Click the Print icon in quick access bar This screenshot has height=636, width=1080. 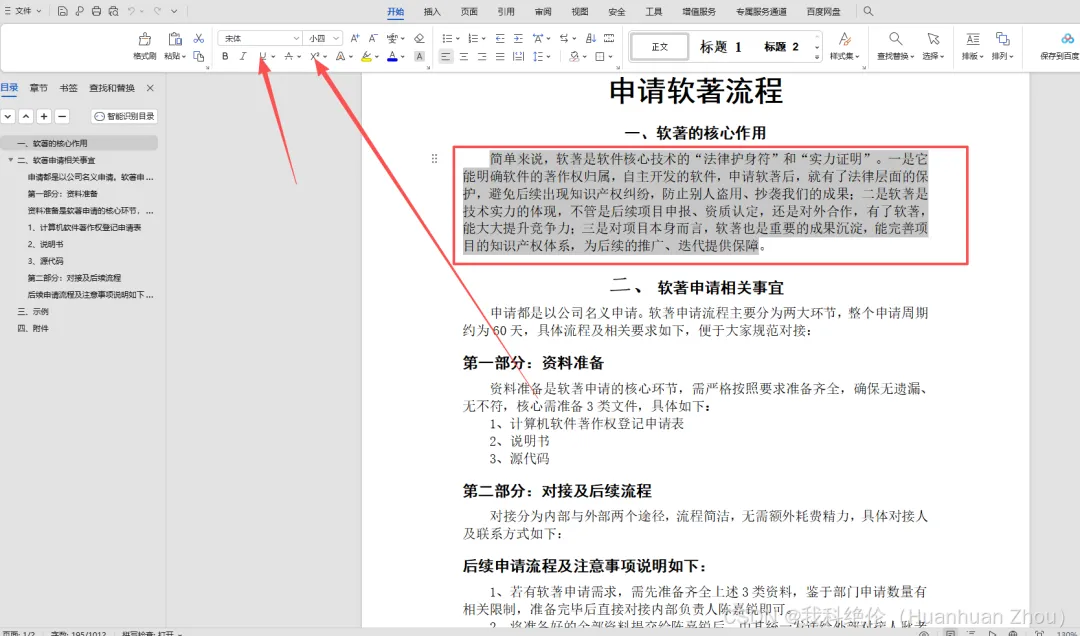pos(96,11)
